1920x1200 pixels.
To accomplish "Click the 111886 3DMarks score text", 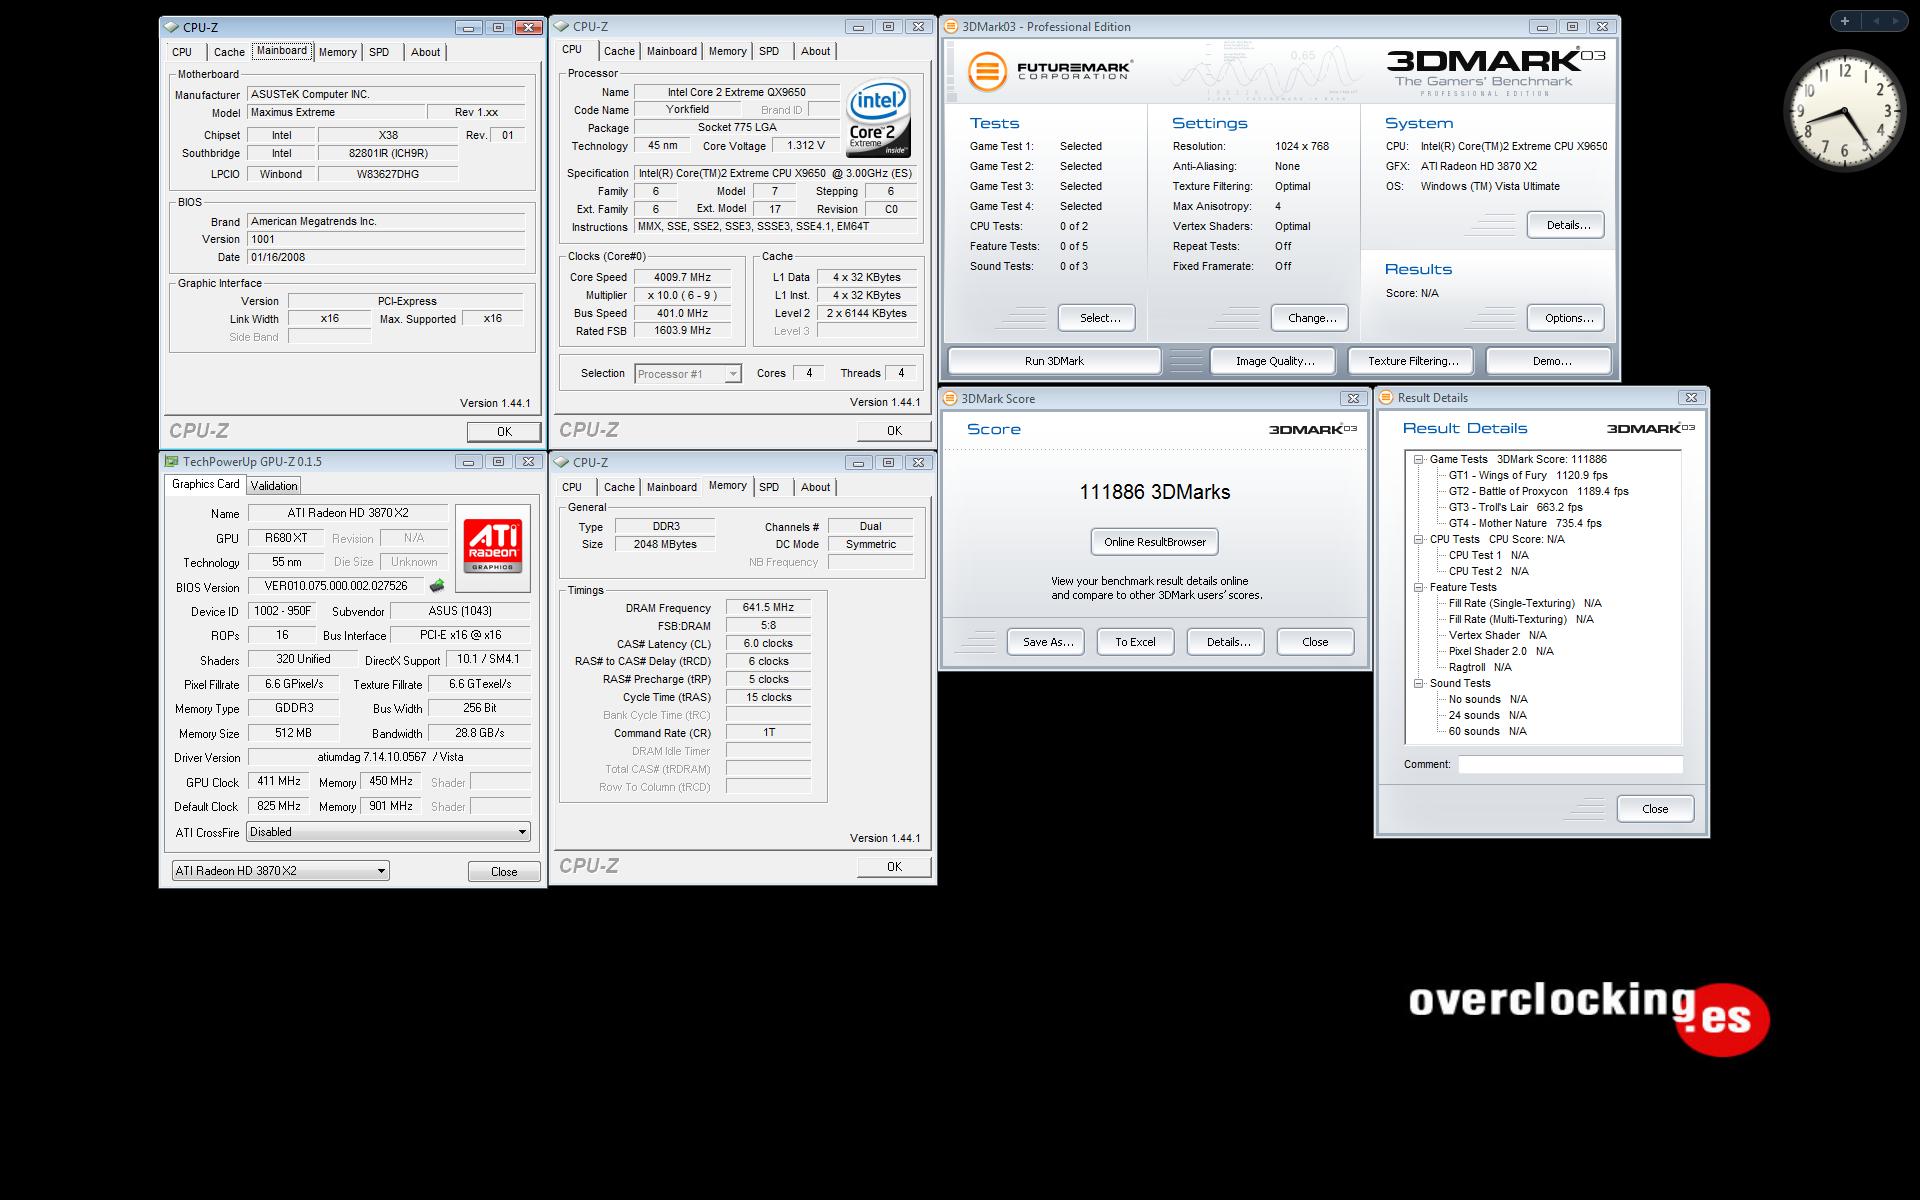I will pyautogui.click(x=1155, y=492).
